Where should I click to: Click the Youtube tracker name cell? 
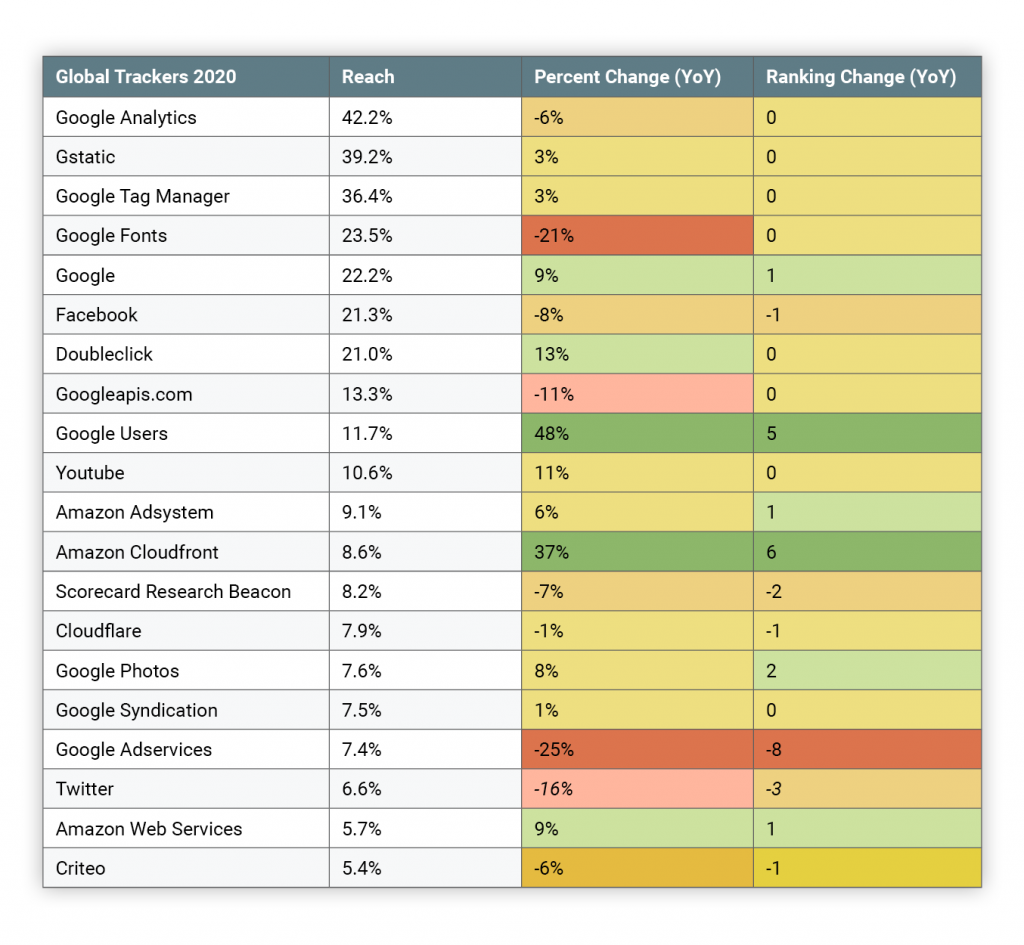pyautogui.click(x=90, y=473)
